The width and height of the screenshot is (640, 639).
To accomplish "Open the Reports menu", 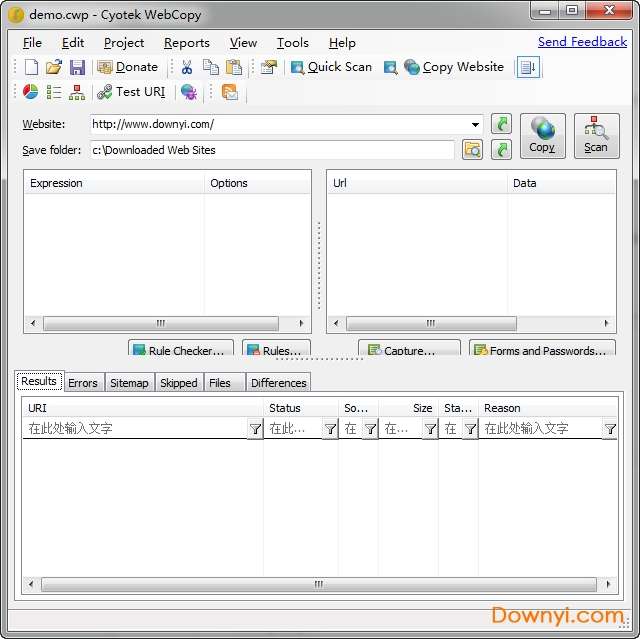I will point(187,43).
